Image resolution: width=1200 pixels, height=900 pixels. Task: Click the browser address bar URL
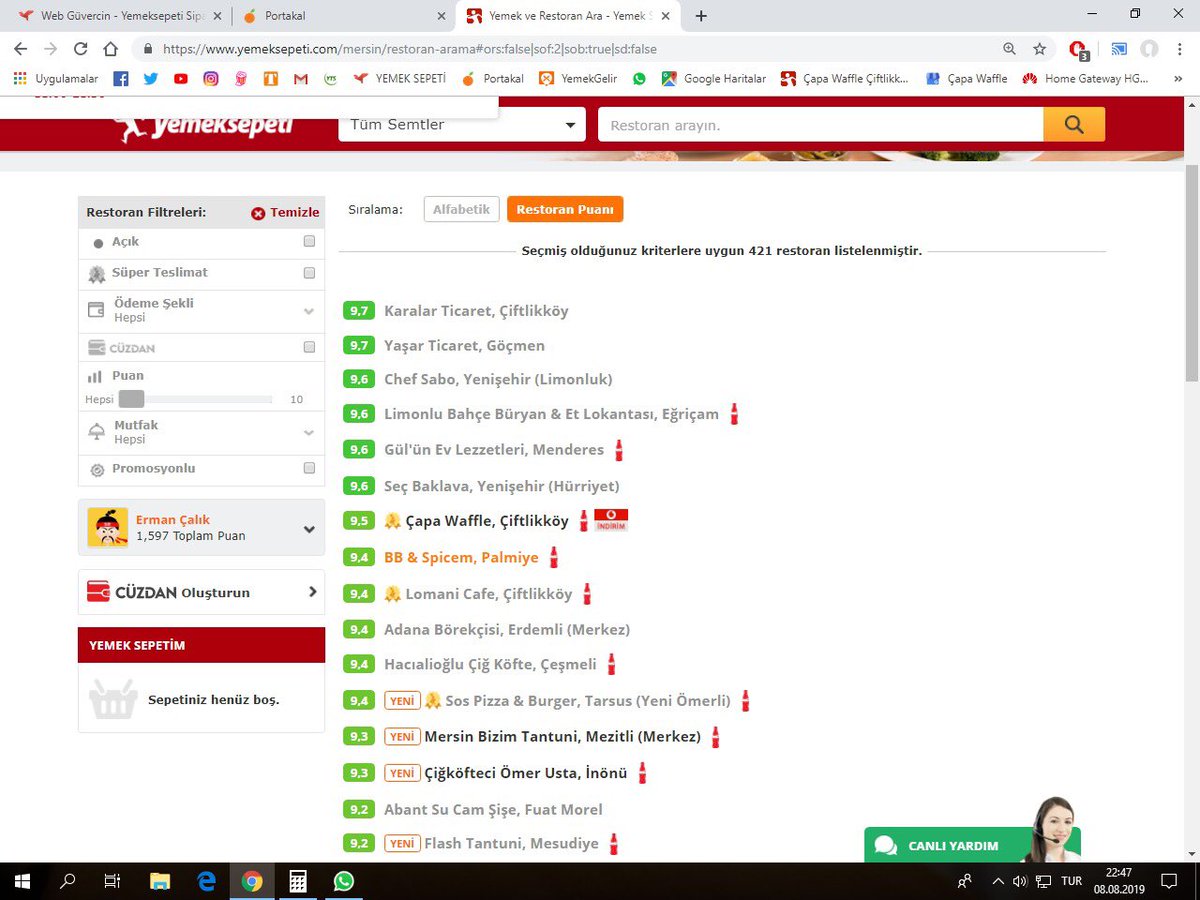coord(410,48)
